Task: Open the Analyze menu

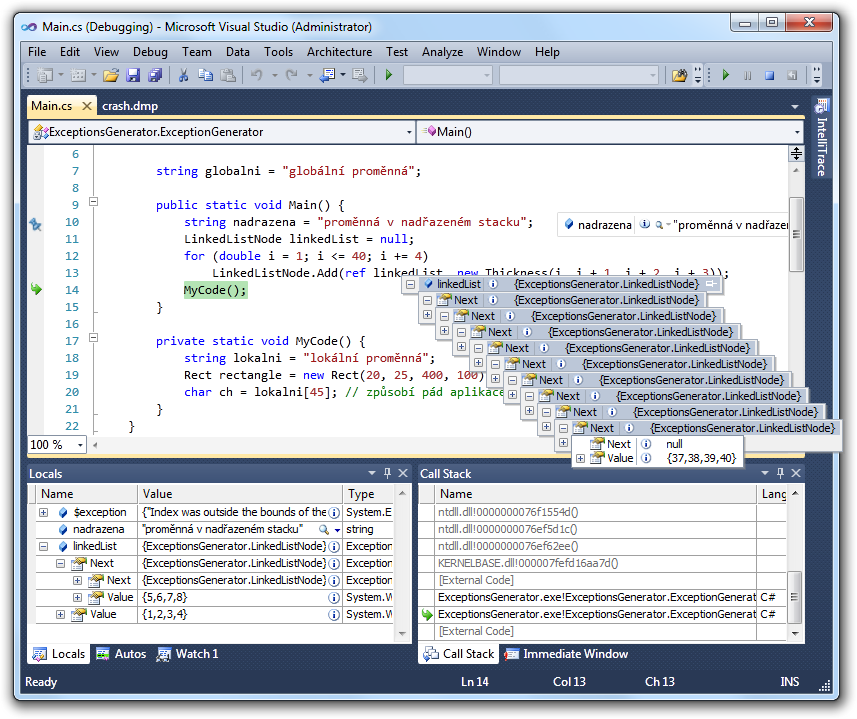Action: pos(442,52)
